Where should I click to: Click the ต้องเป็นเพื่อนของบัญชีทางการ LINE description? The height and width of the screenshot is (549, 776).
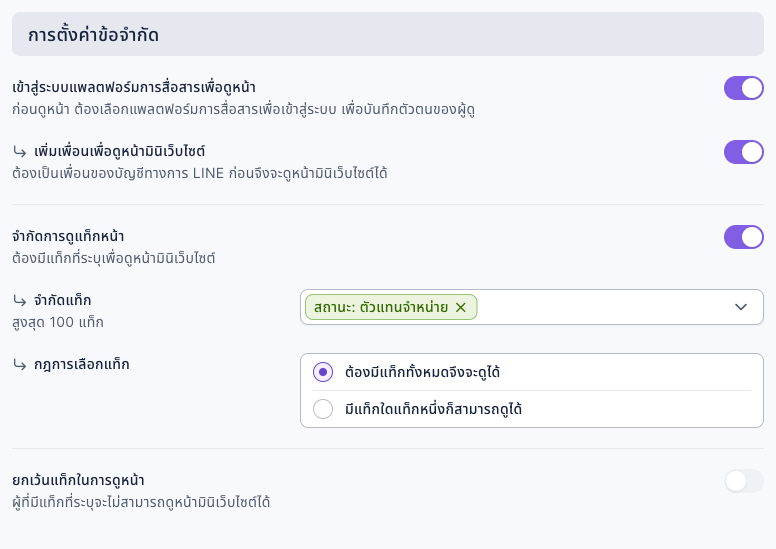click(x=199, y=173)
